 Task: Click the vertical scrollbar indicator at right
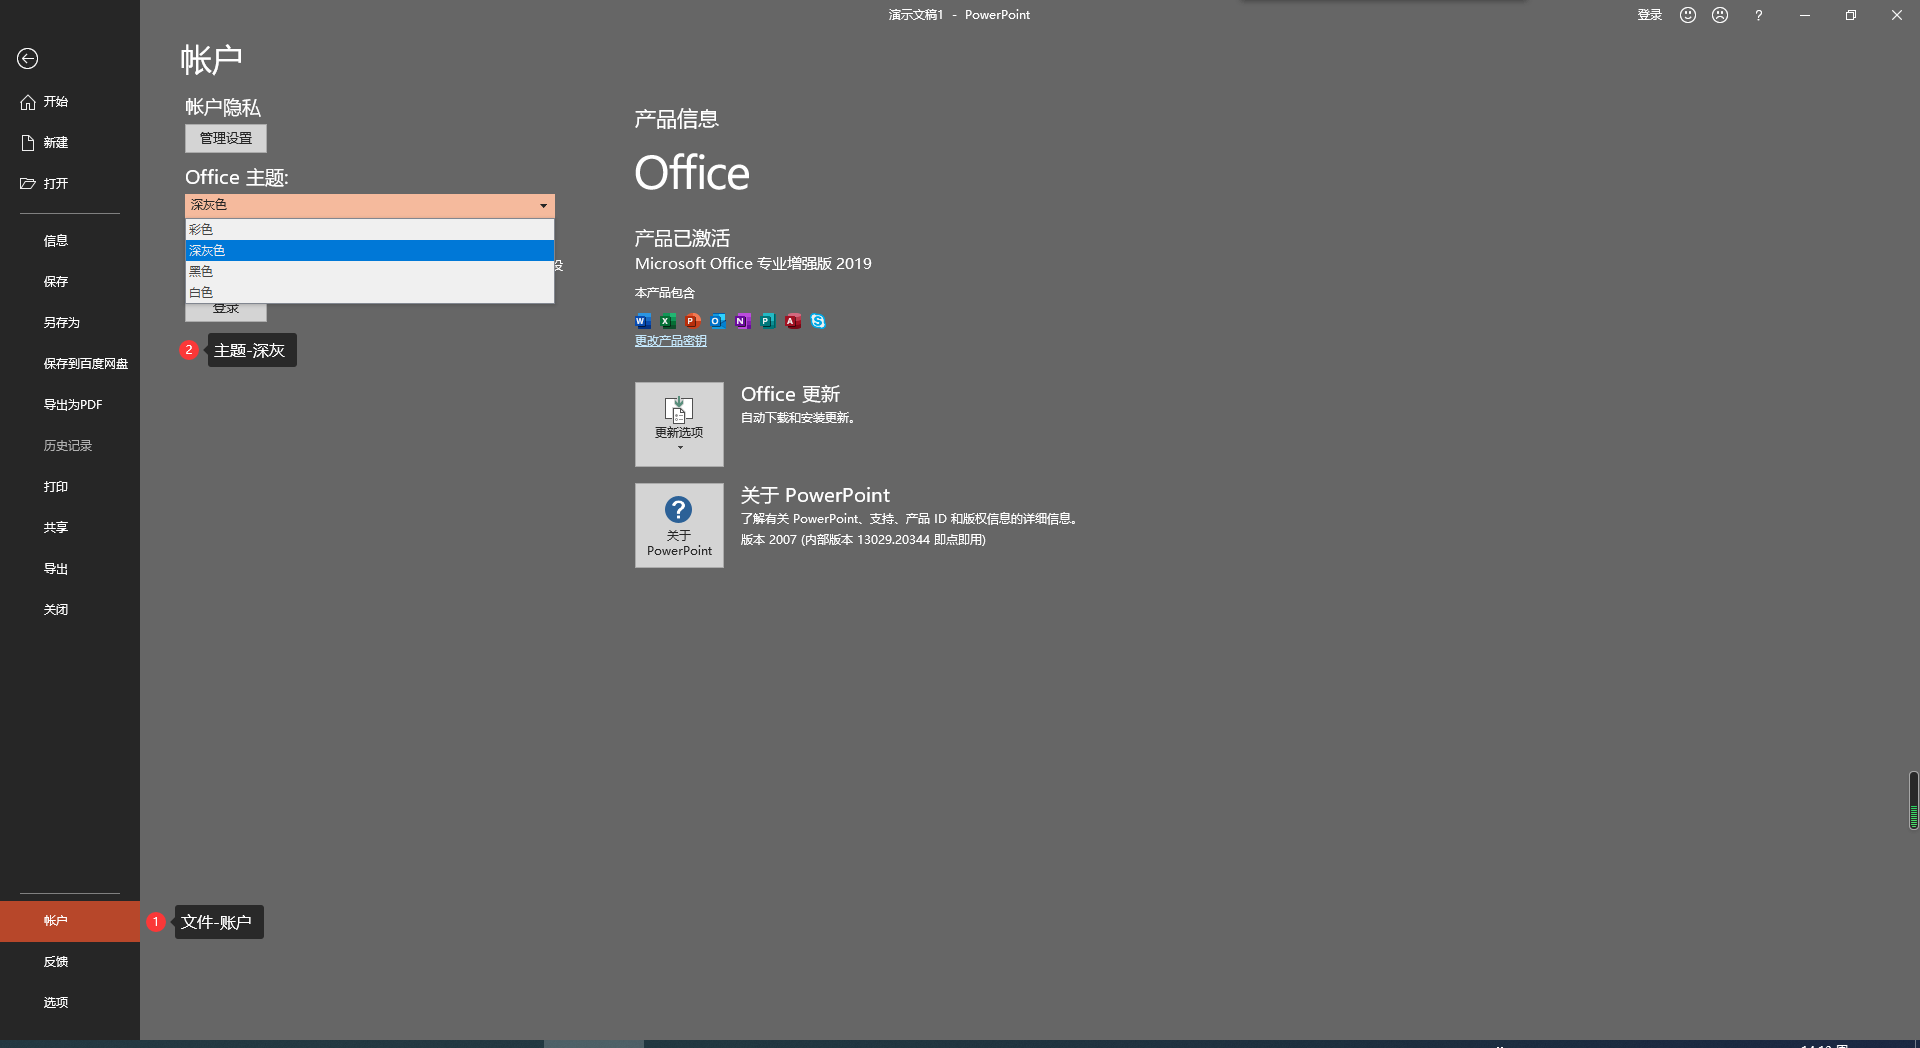coord(1914,800)
